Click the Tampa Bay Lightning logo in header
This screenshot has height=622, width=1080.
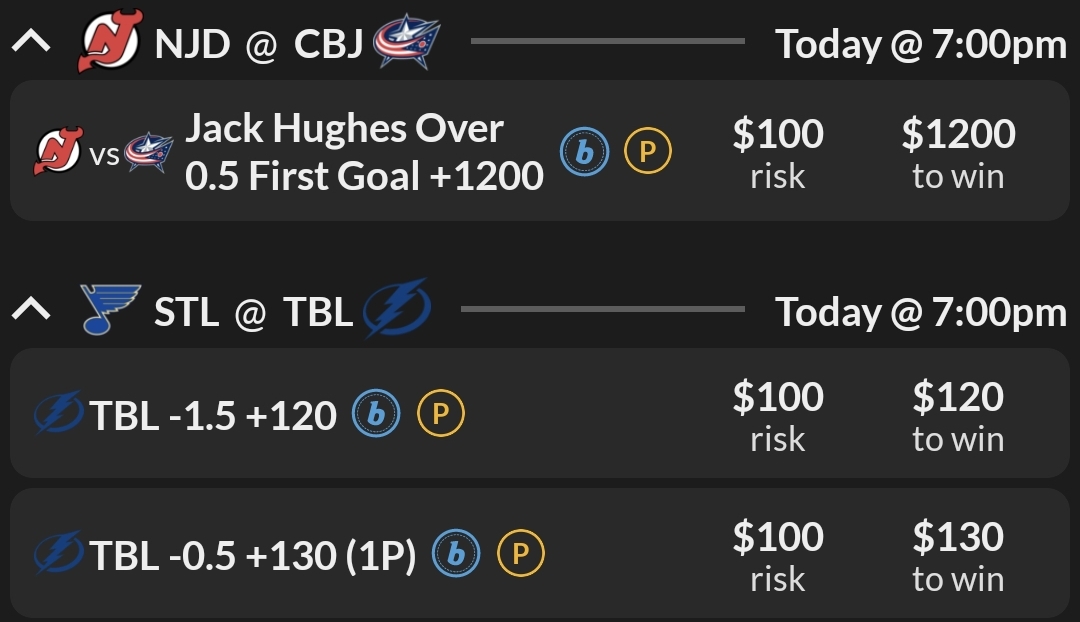click(x=396, y=310)
